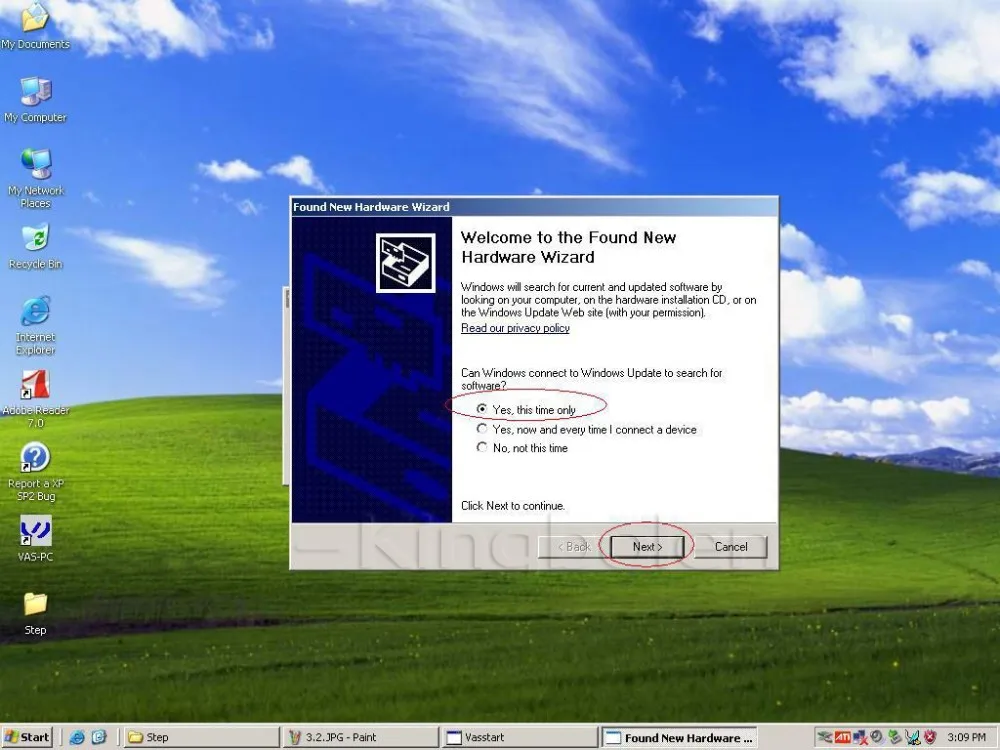Cancel the Found New Hardware Wizard
The height and width of the screenshot is (750, 1000).
pyautogui.click(x=731, y=547)
